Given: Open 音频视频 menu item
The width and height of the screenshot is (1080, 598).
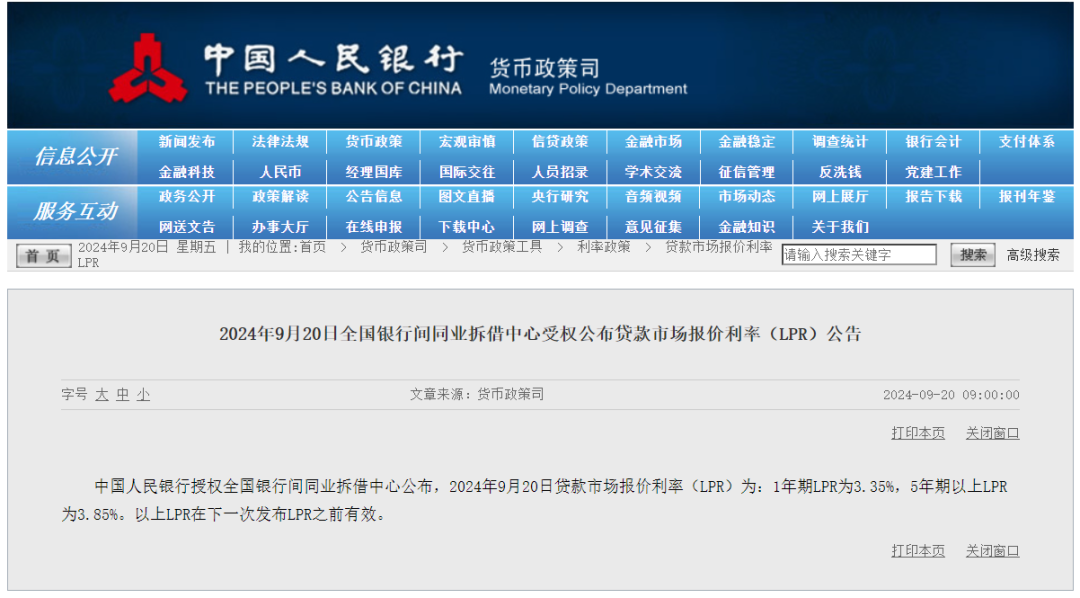Looking at the screenshot, I should coord(653,197).
